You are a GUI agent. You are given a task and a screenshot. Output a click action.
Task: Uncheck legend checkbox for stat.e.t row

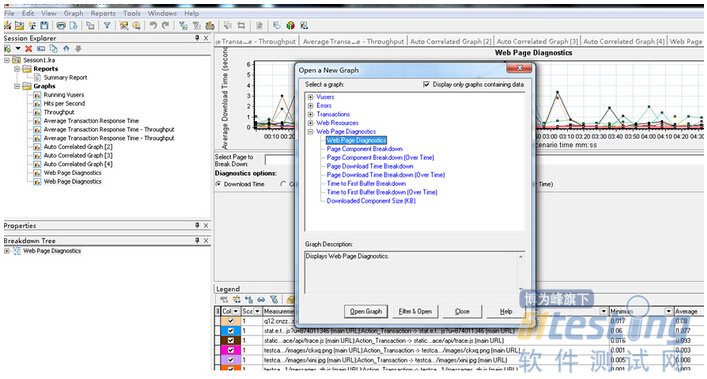coord(231,331)
